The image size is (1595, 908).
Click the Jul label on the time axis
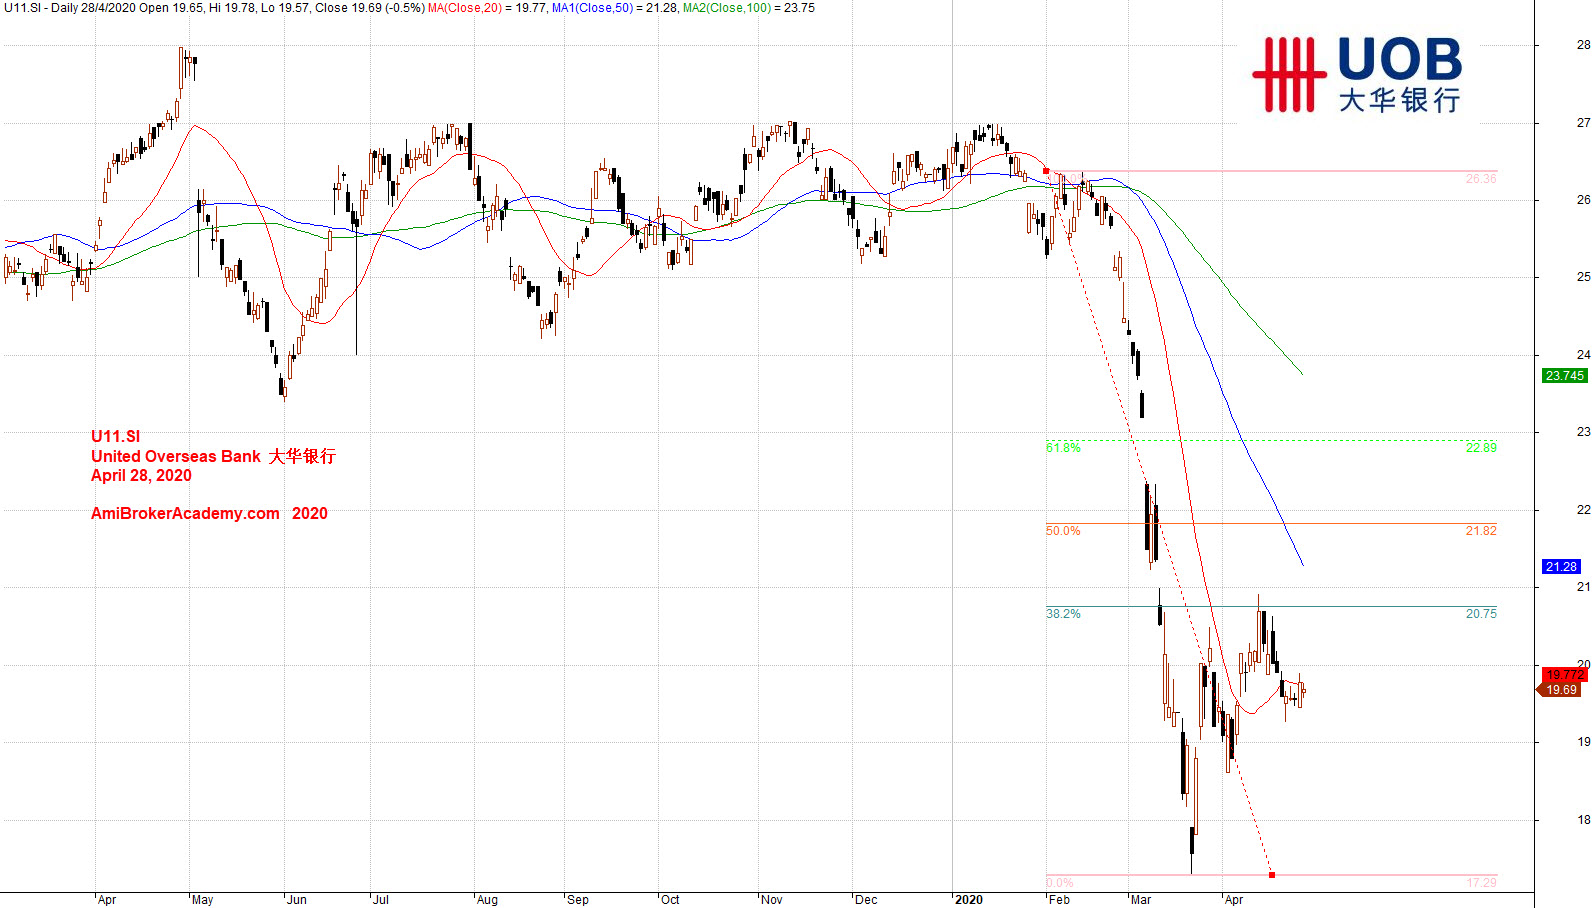tap(381, 900)
